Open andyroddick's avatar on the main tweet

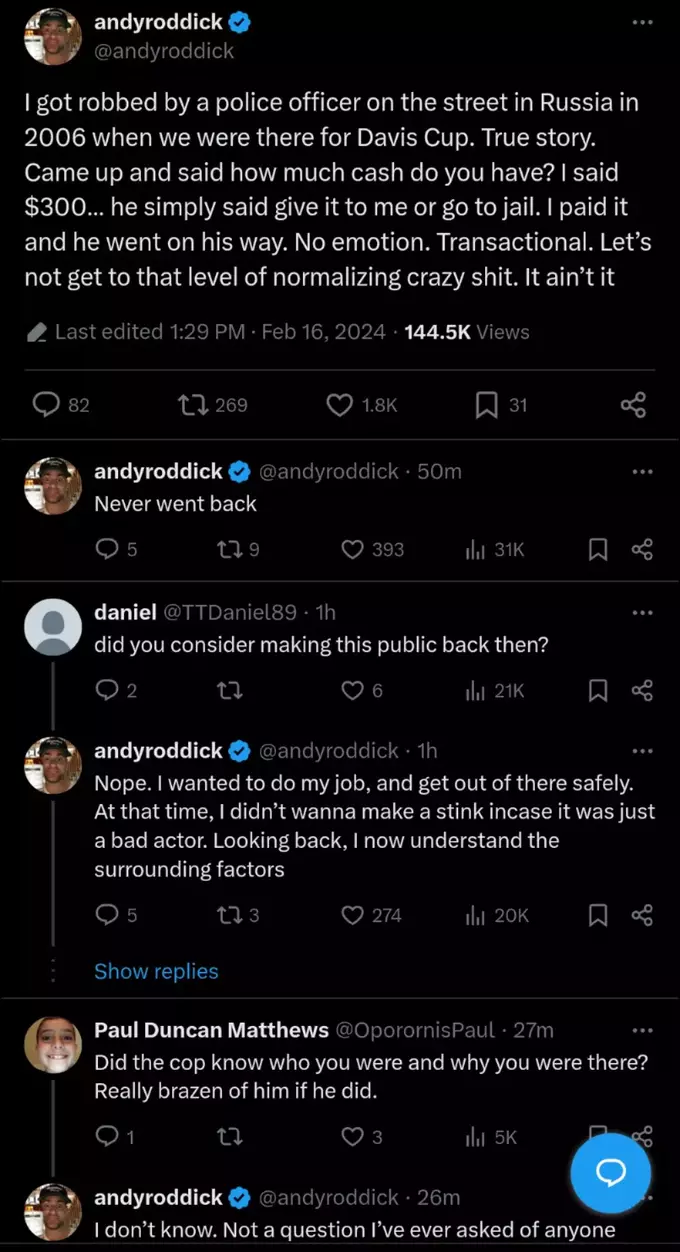[52, 37]
